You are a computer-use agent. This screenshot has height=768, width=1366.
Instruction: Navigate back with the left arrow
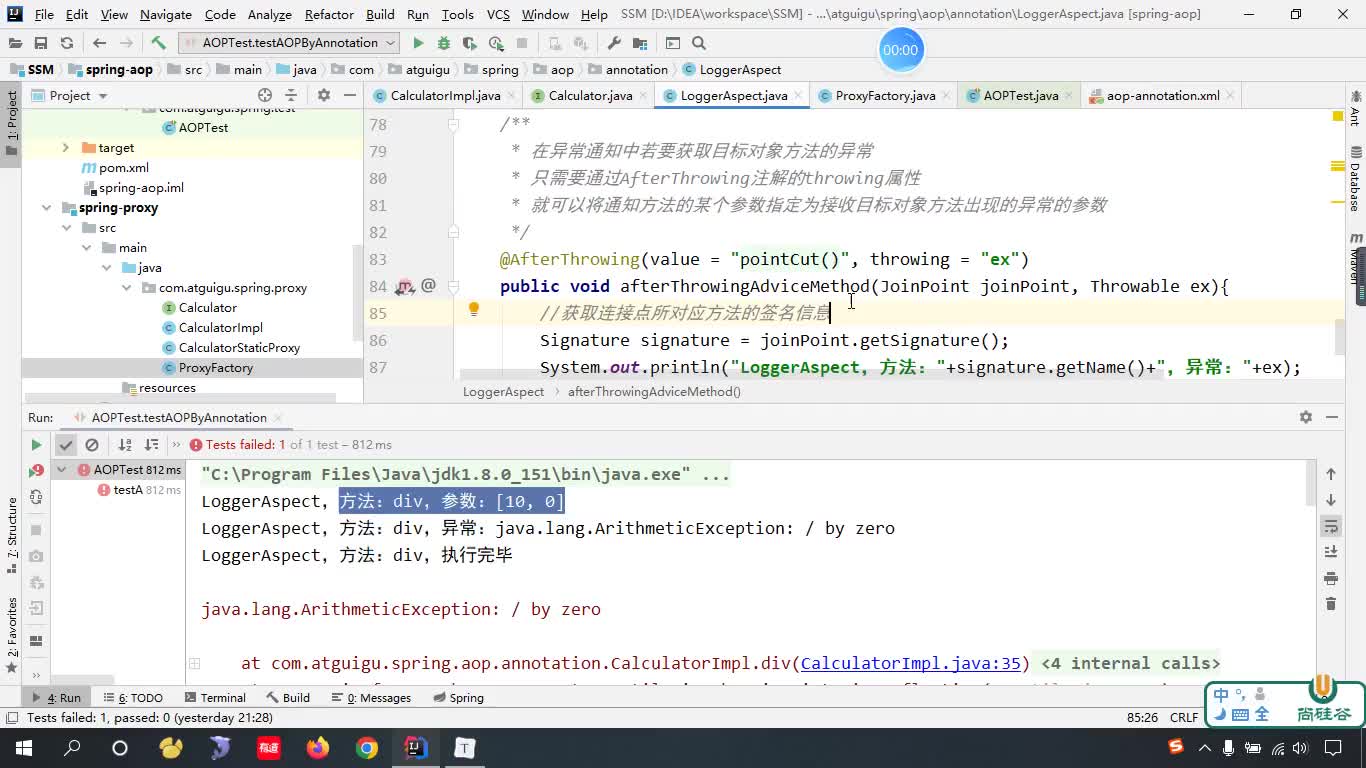(99, 43)
